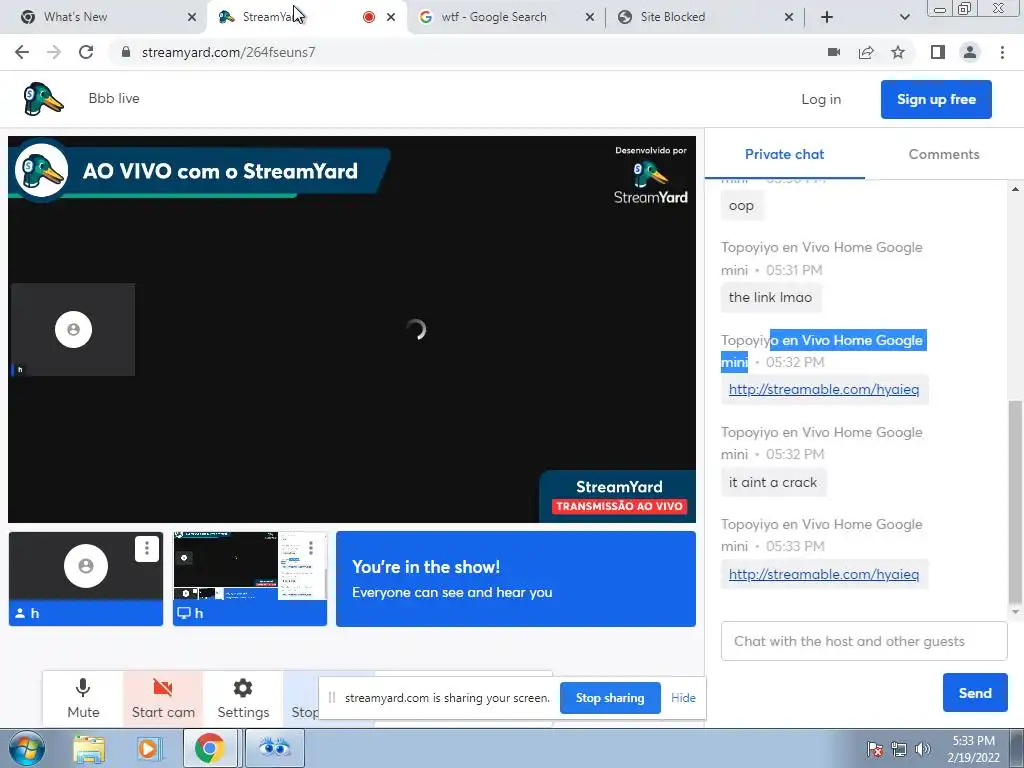Viewport: 1024px width, 768px height.
Task: Click chat scrollbar up arrow
Action: pos(1015,189)
